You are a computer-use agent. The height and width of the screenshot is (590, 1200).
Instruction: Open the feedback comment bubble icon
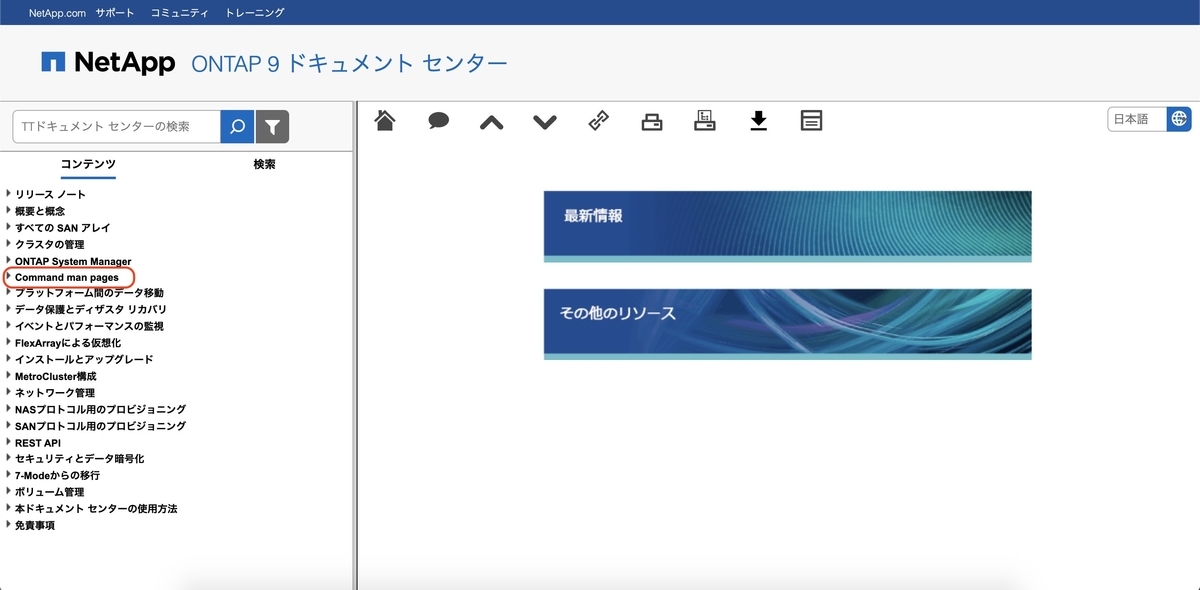[438, 121]
